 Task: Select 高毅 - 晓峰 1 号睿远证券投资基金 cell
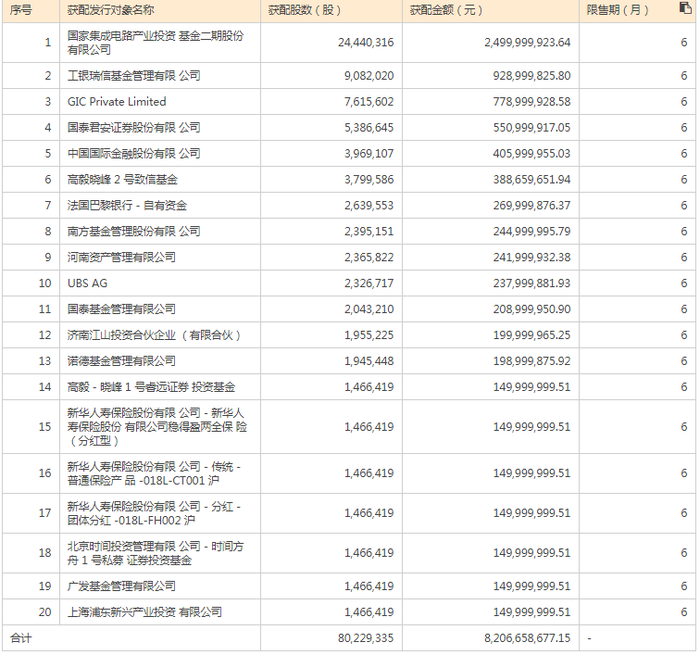point(160,387)
